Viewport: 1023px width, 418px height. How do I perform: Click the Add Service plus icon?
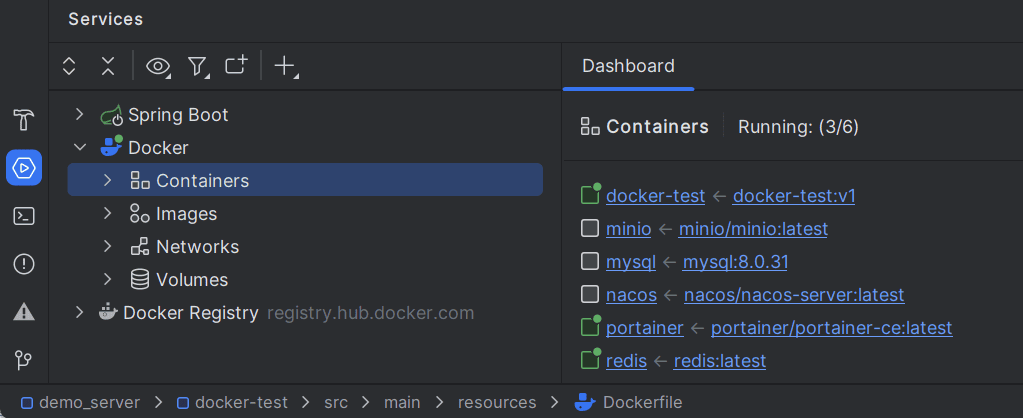pos(285,66)
